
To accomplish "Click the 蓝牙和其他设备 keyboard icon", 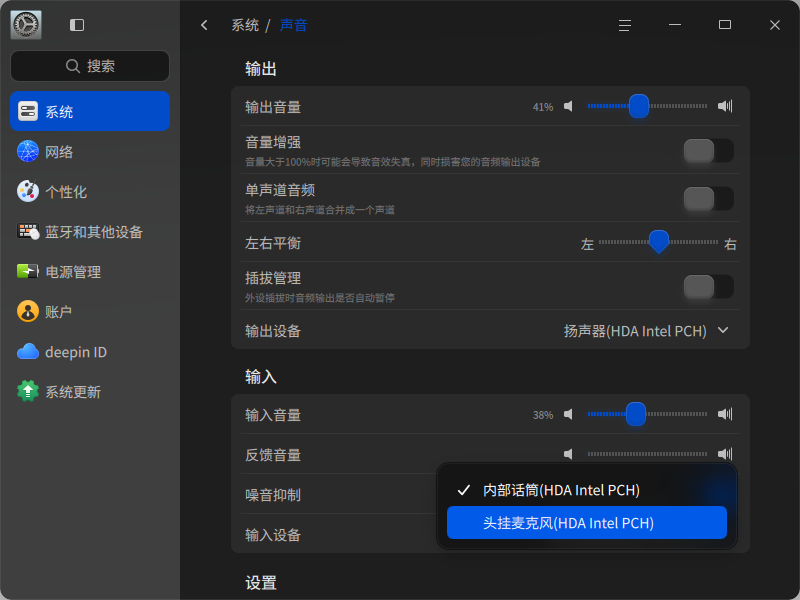I will point(28,232).
